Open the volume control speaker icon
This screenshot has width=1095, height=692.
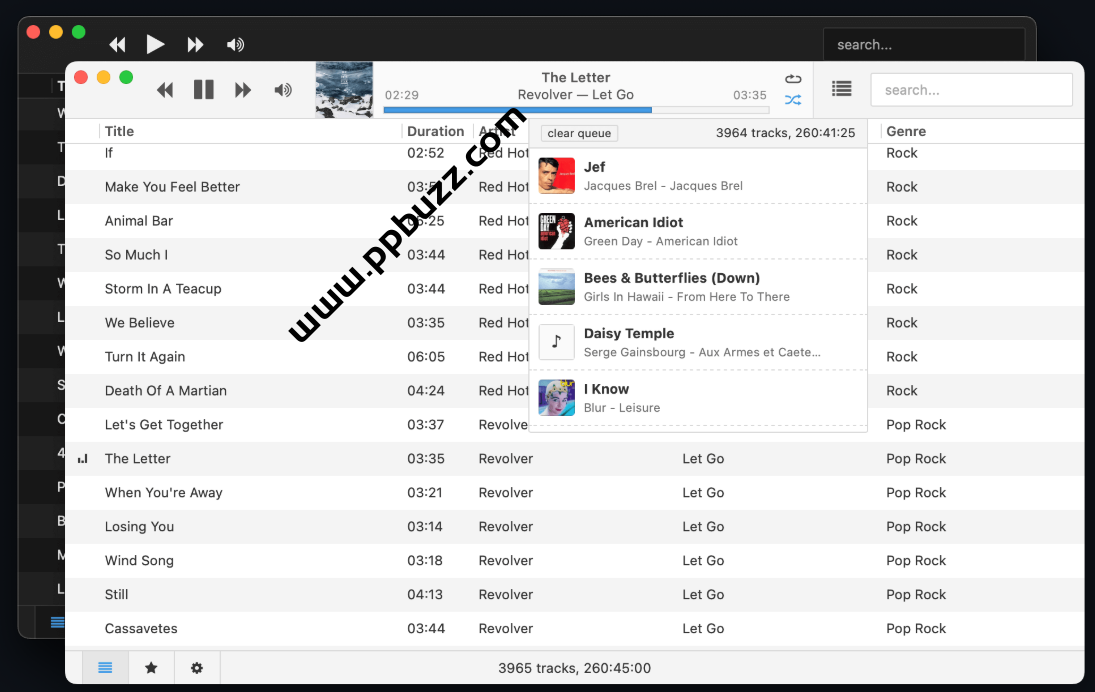283,90
